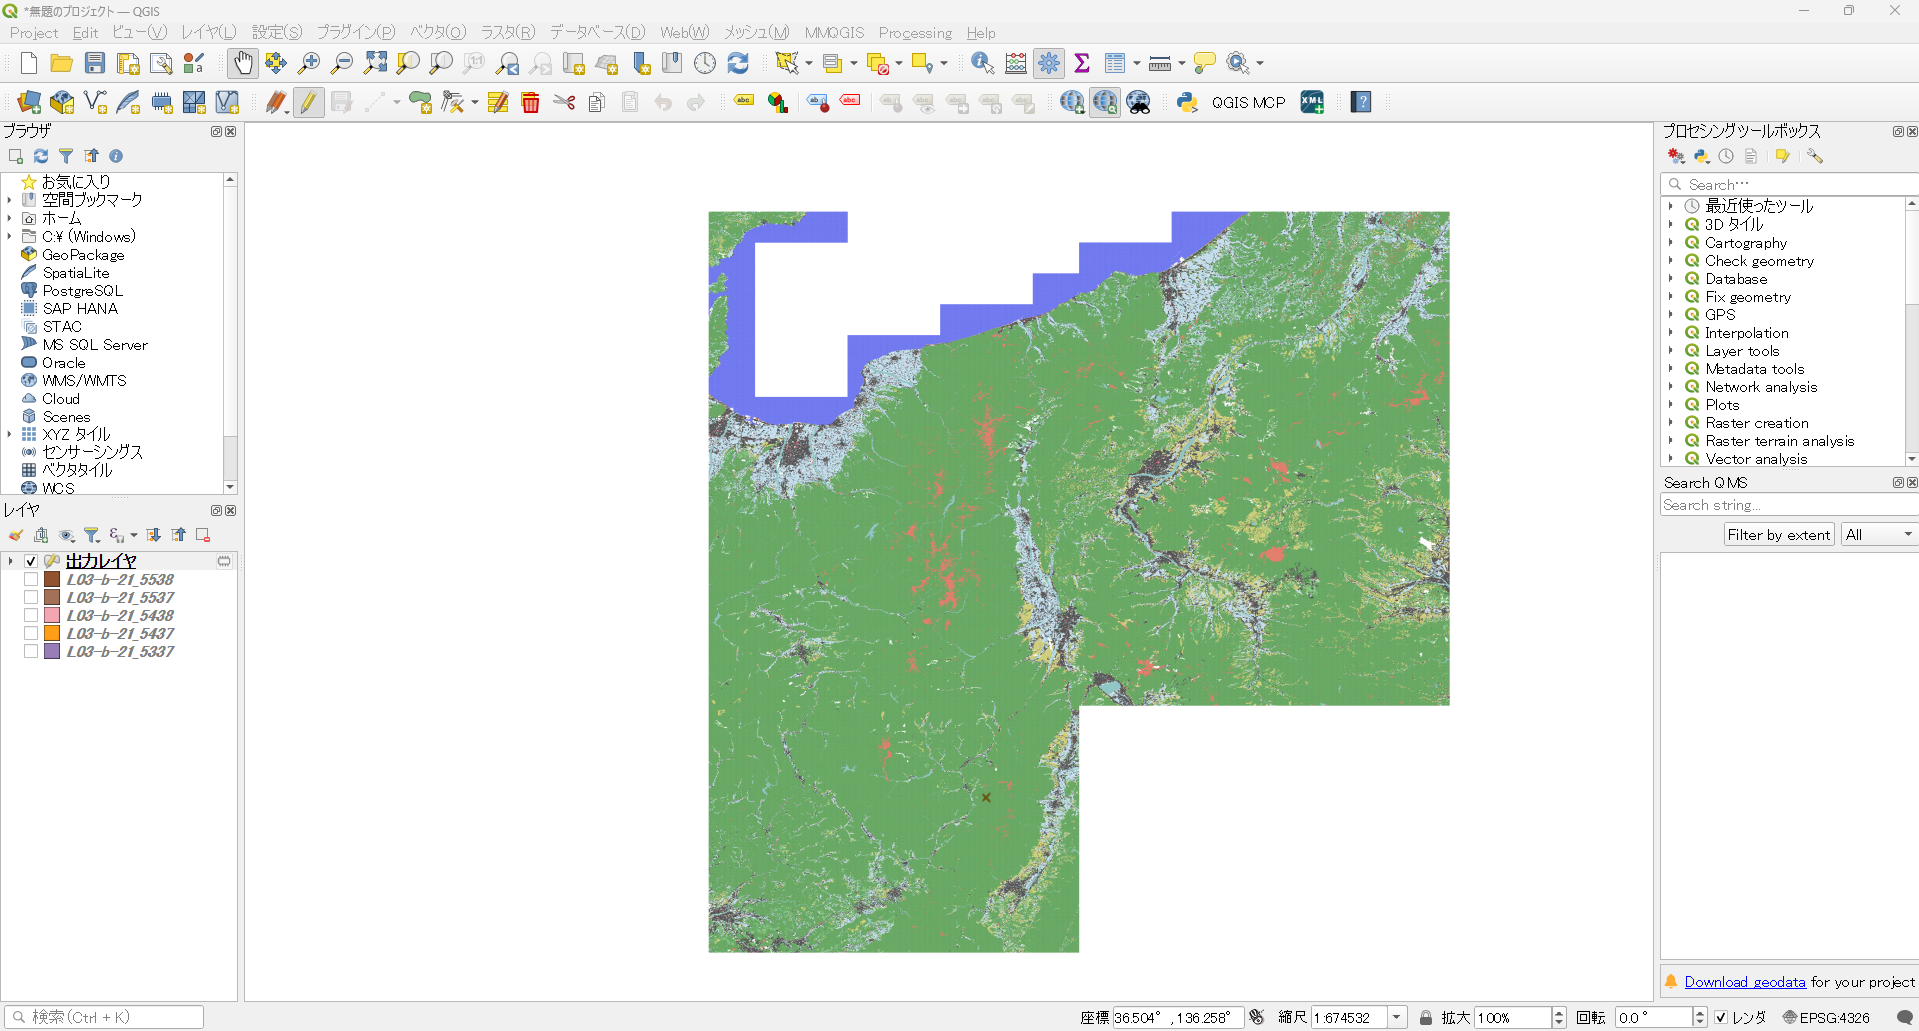
Task: Activate the Zoom Out magnifier tool
Action: (x=342, y=63)
